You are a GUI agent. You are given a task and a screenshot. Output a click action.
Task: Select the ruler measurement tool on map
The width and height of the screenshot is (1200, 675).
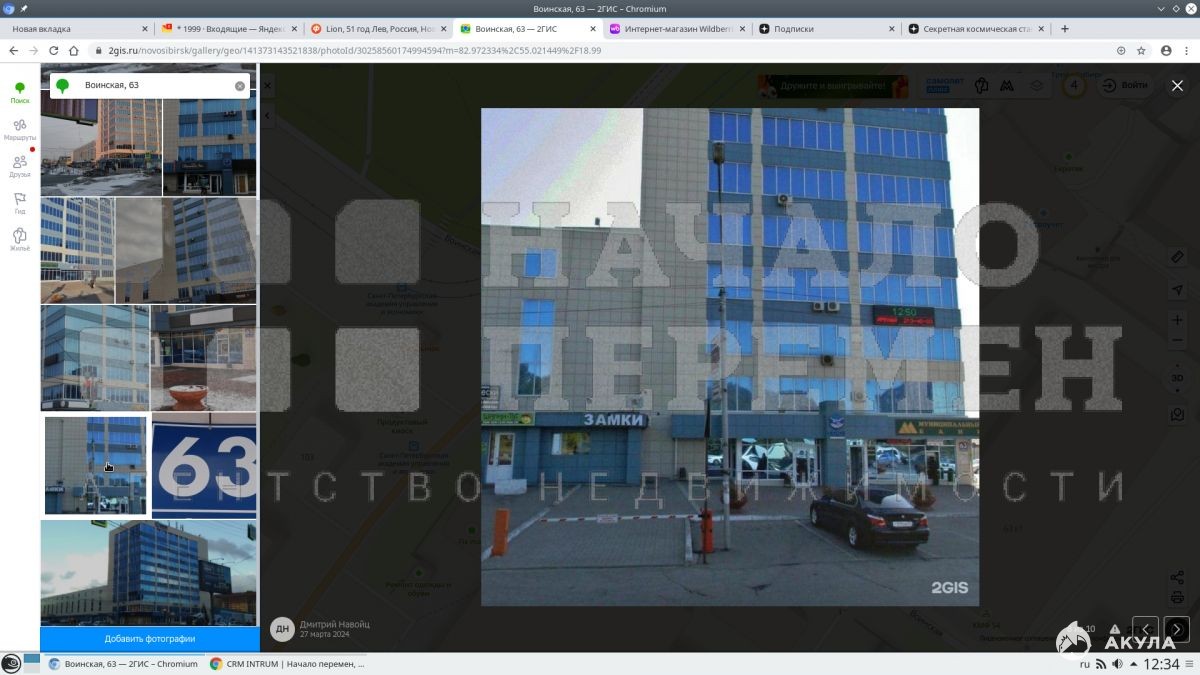coord(1177,258)
